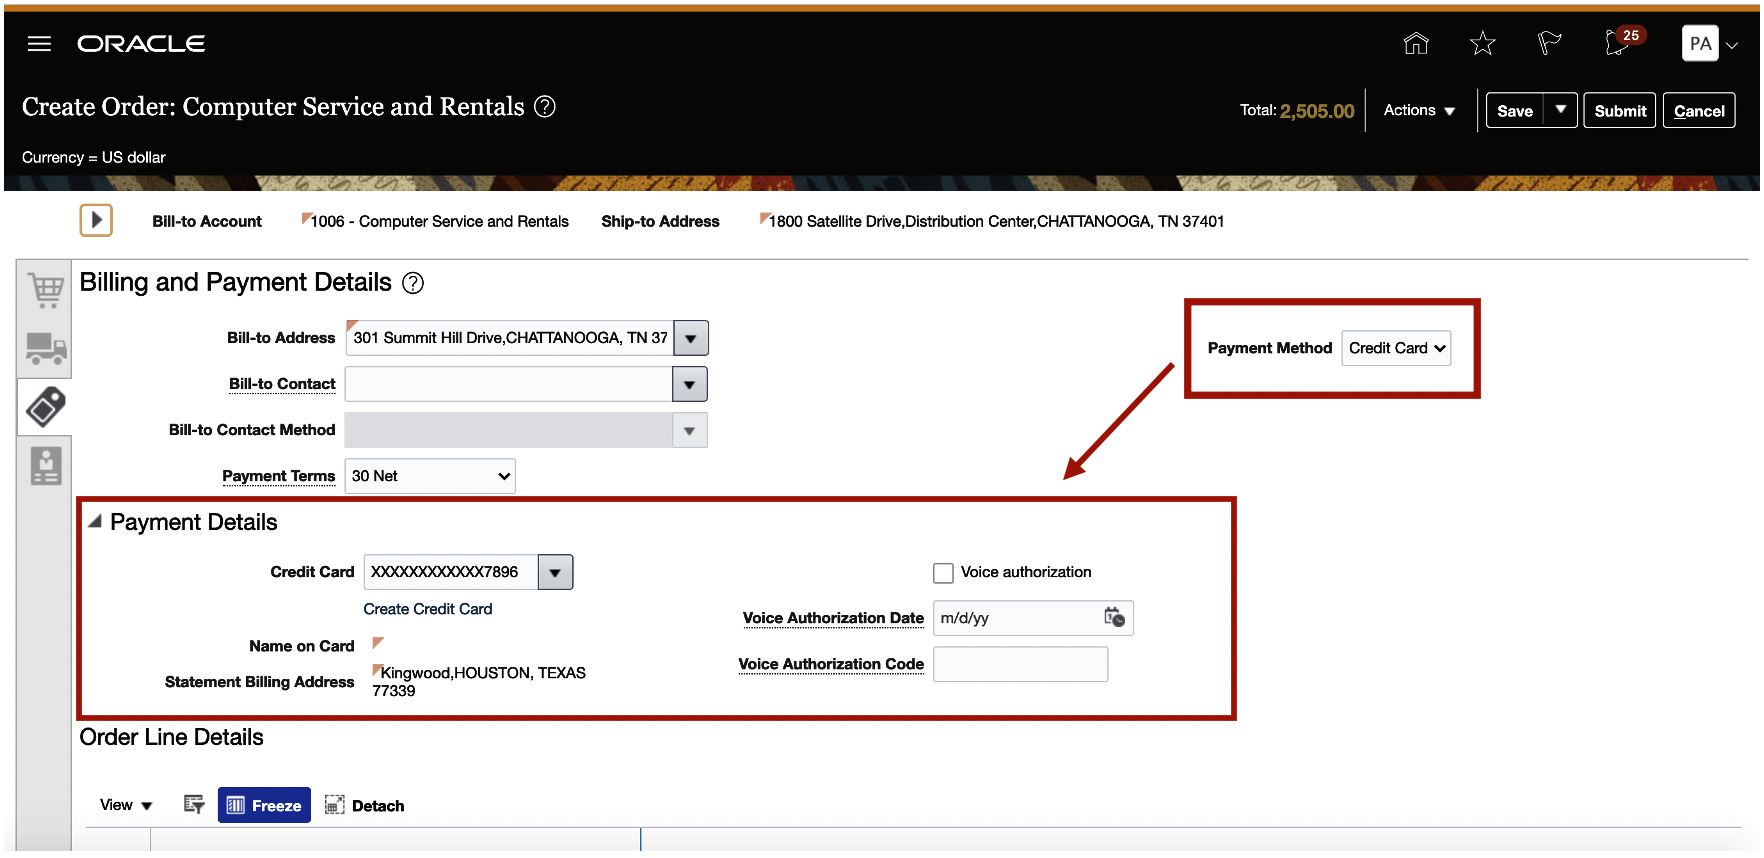
Task: Click the Kingwood, HOUSTON statement billing address
Action: [479, 682]
